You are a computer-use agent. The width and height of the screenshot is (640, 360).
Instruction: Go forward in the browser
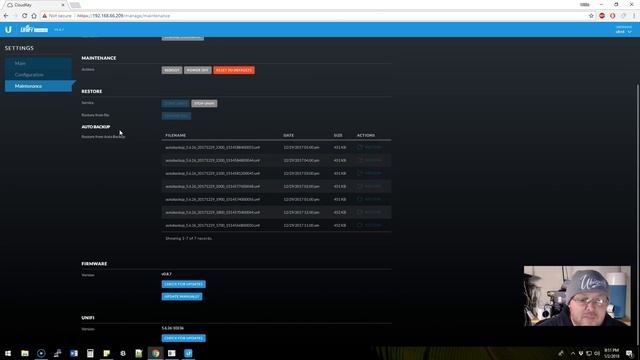point(15,16)
